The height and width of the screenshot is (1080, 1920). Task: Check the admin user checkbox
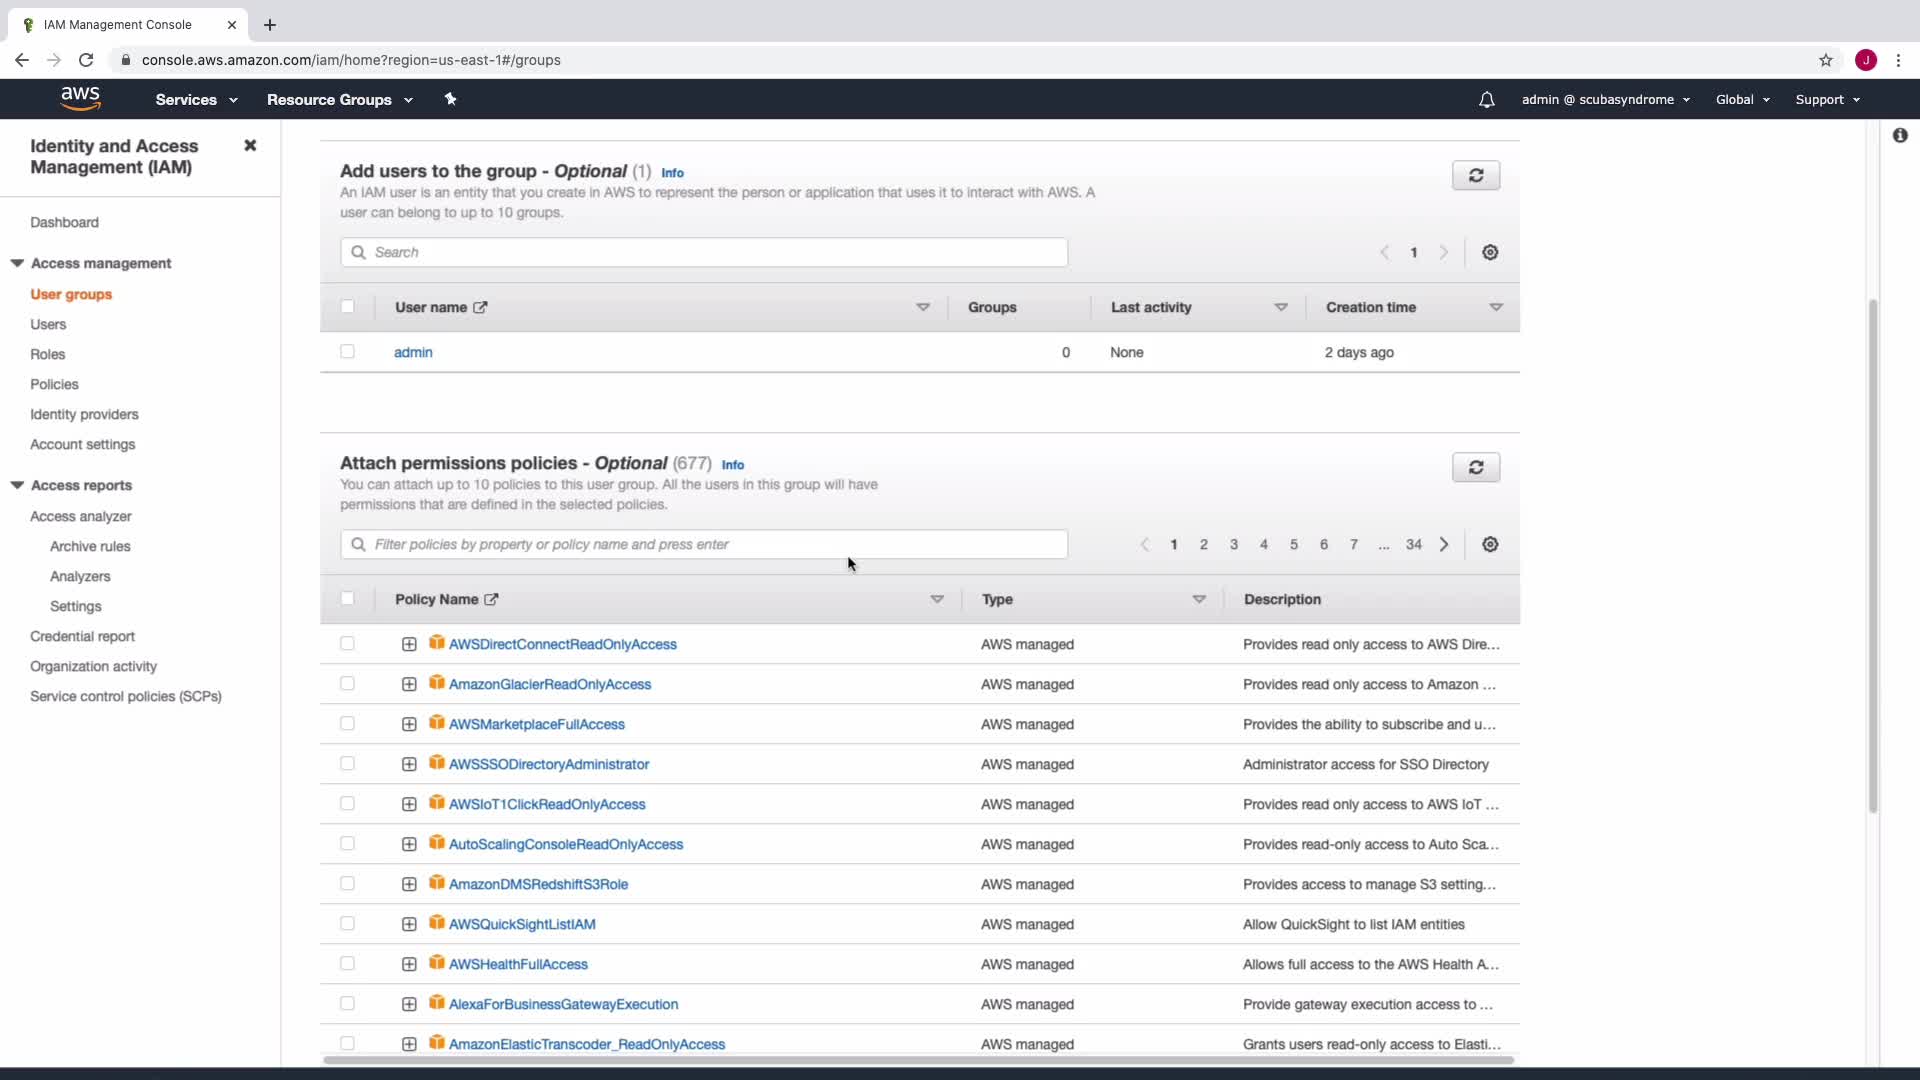point(347,351)
